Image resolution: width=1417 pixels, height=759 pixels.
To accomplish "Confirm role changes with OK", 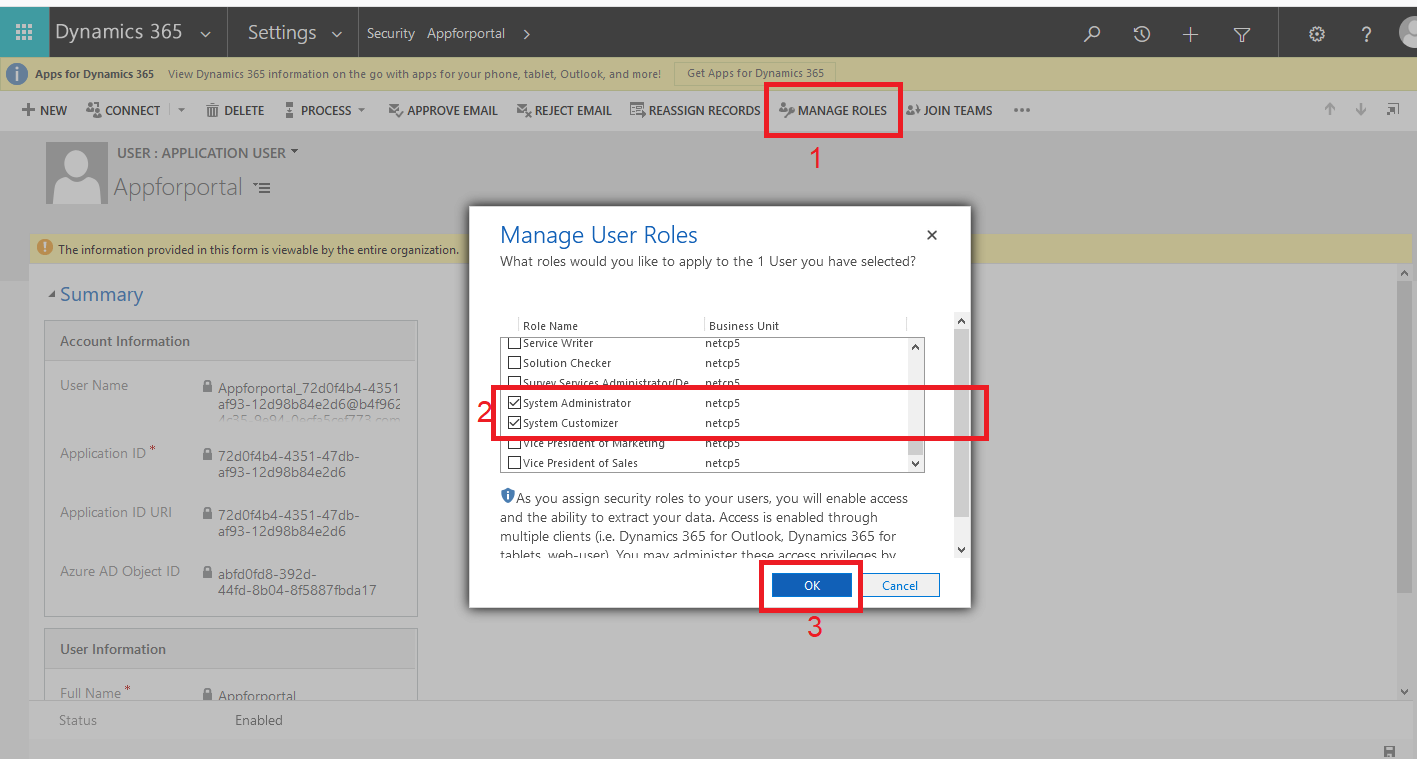I will click(812, 586).
